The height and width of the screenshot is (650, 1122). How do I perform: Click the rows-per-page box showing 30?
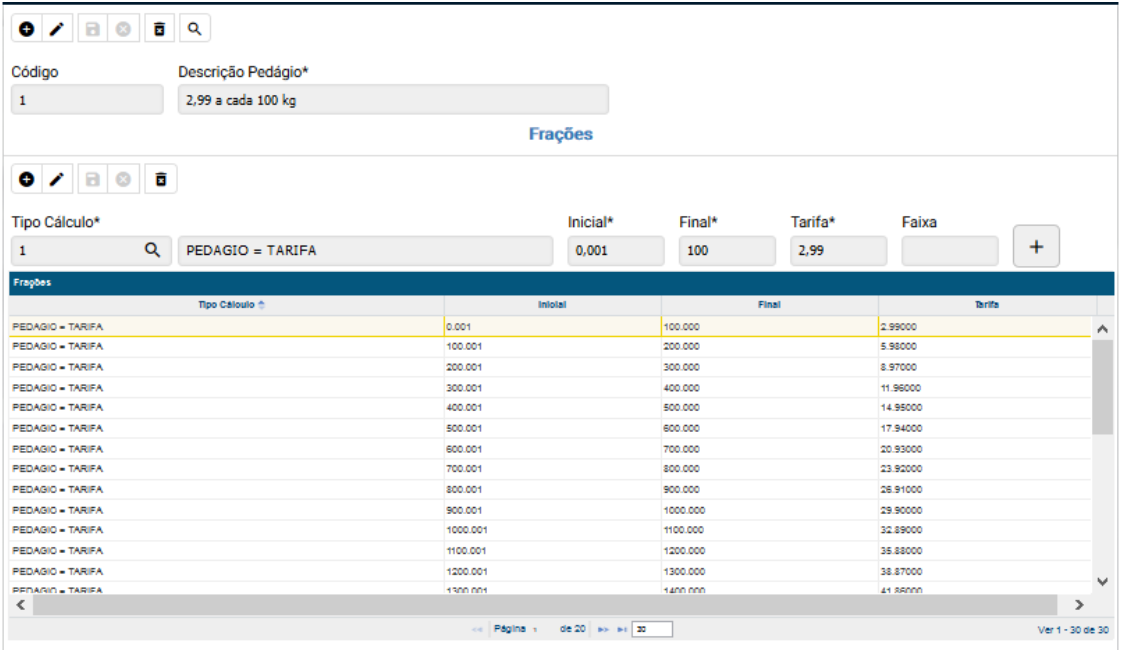[x=652, y=630]
